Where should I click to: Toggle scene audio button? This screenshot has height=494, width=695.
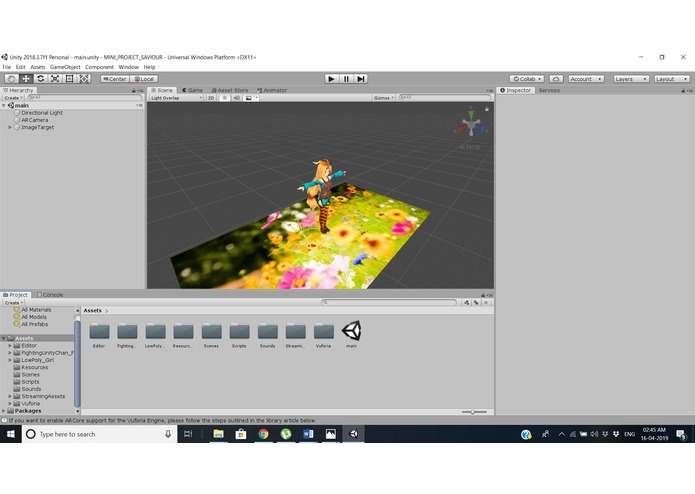point(237,98)
